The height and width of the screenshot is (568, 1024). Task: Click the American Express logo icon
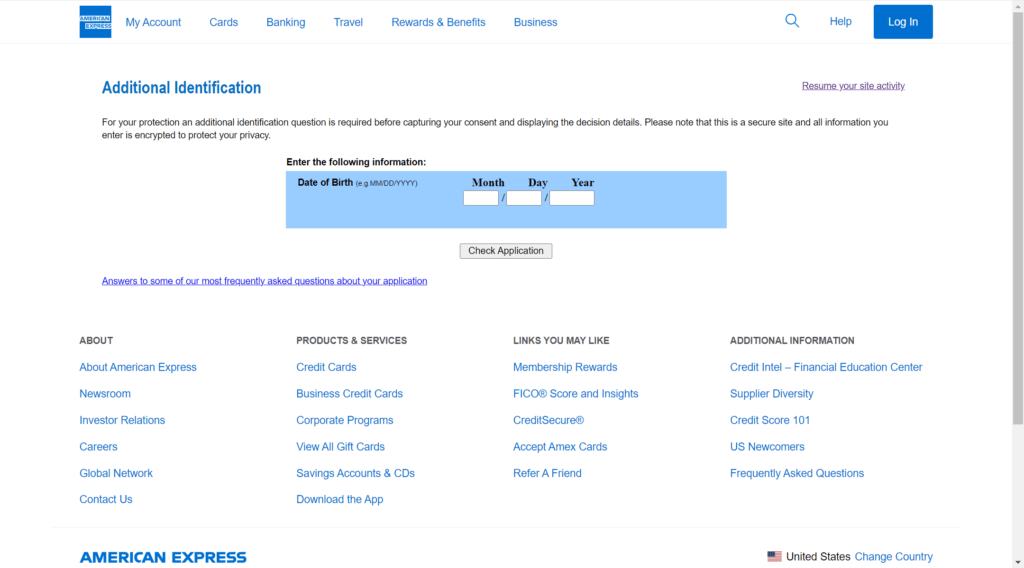pyautogui.click(x=95, y=22)
